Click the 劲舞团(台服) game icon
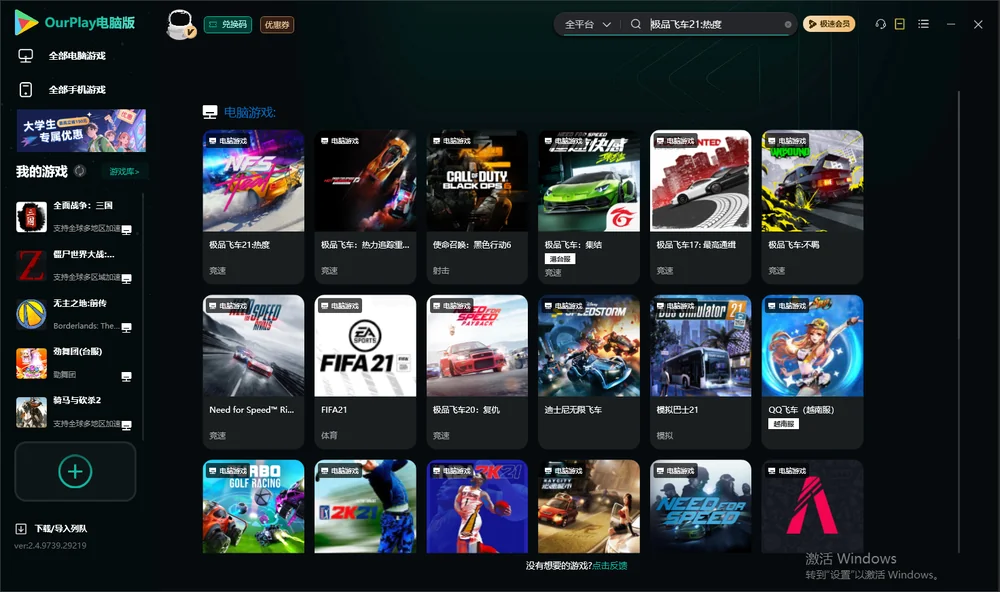Image resolution: width=1000 pixels, height=592 pixels. 31,364
